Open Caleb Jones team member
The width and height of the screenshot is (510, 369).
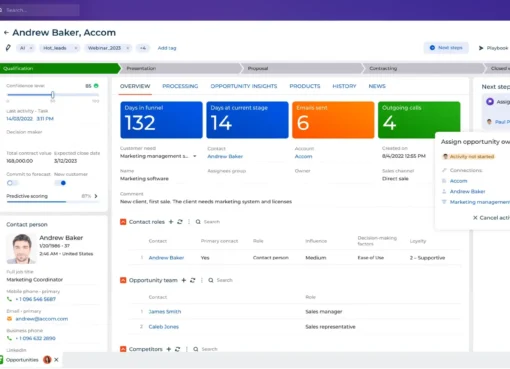[x=164, y=327]
